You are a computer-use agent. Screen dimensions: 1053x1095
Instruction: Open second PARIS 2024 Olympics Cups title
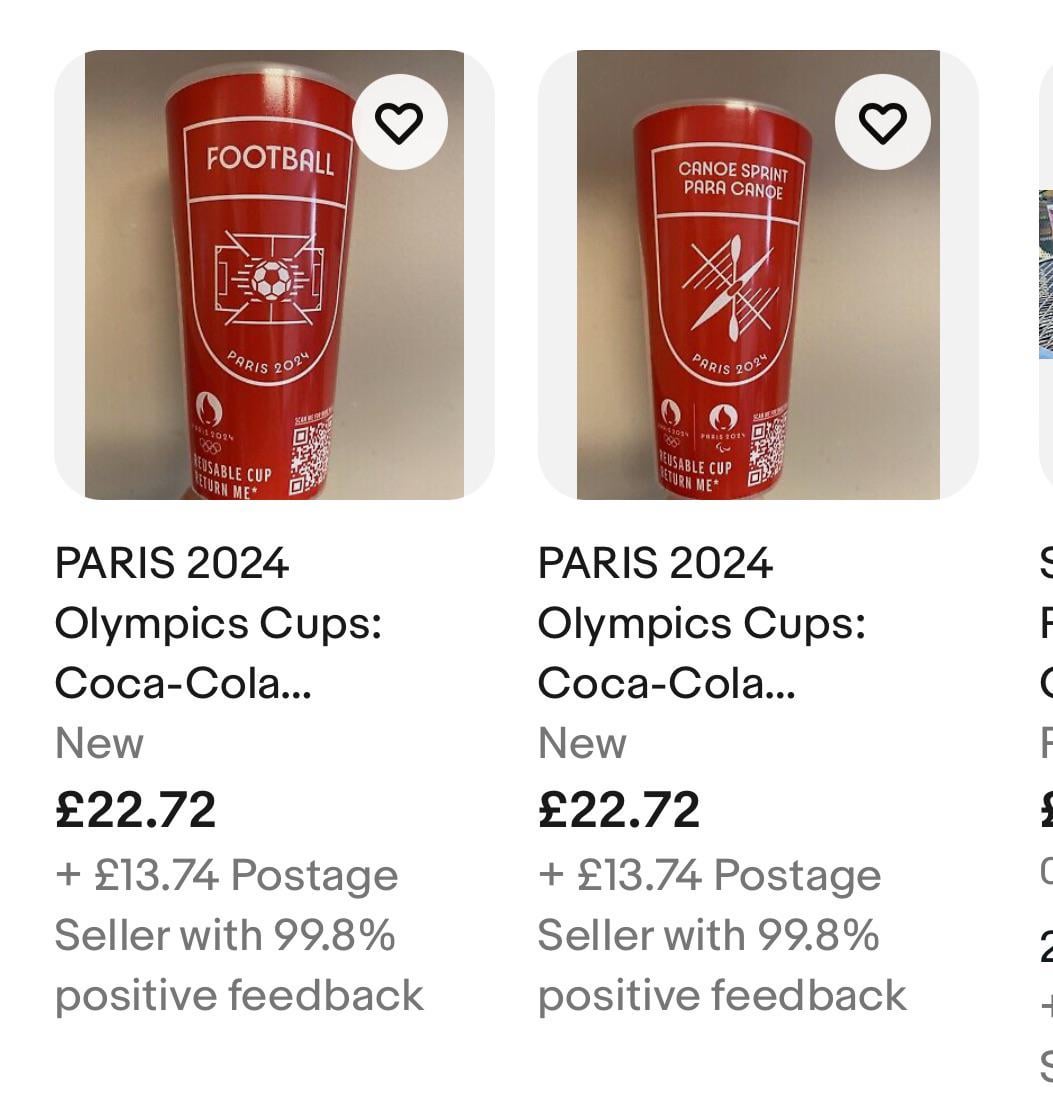point(701,623)
